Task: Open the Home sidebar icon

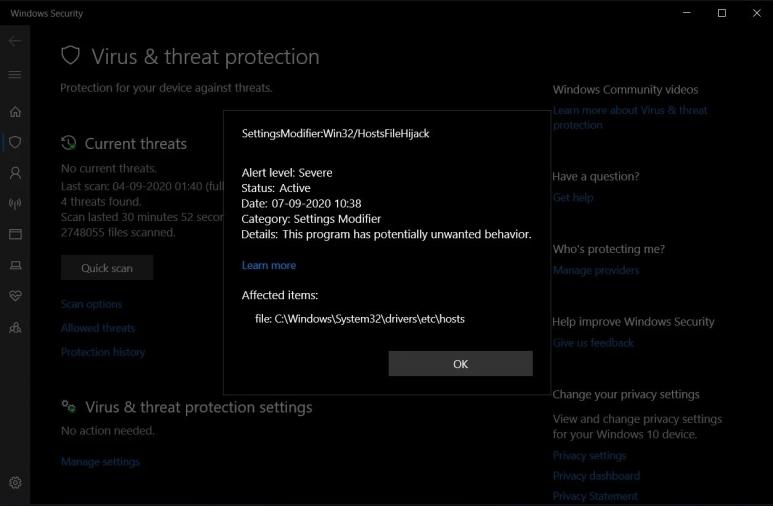Action: click(x=15, y=112)
